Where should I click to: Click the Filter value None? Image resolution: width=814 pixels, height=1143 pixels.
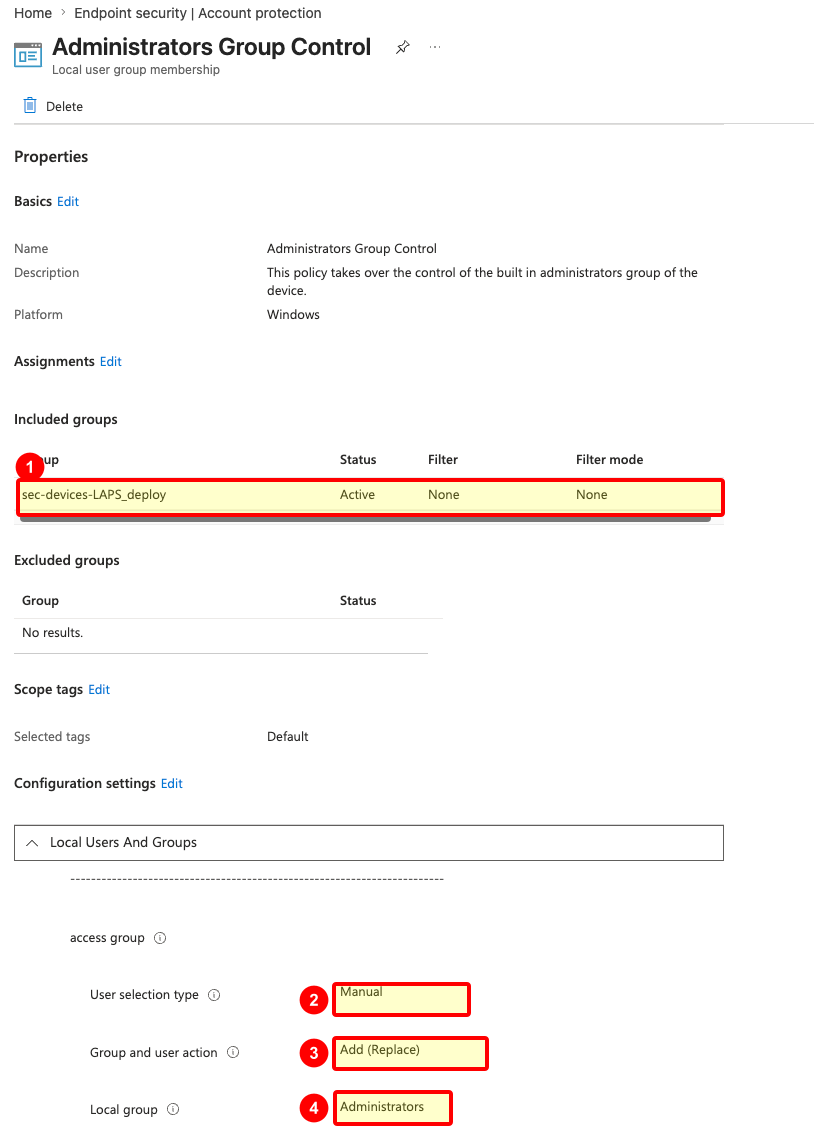coord(444,495)
